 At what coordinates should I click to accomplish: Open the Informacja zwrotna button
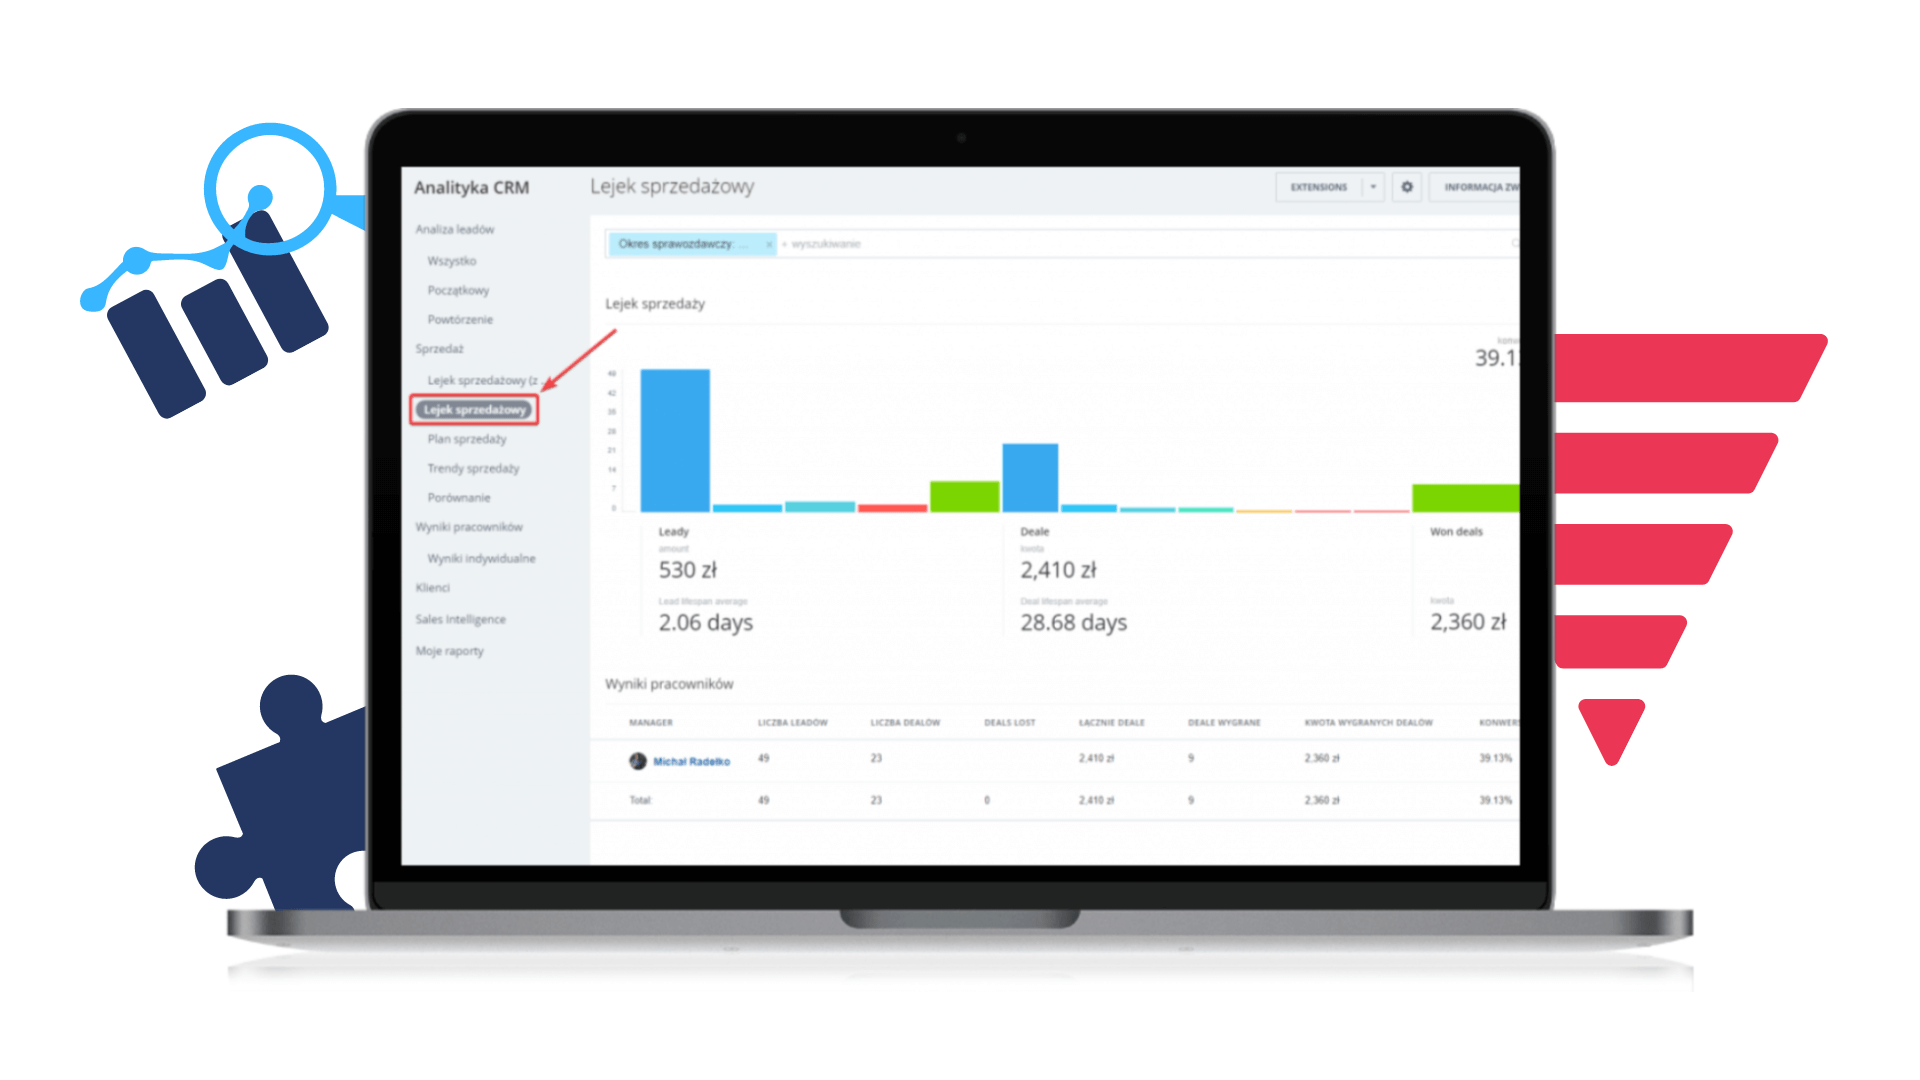click(x=1478, y=187)
